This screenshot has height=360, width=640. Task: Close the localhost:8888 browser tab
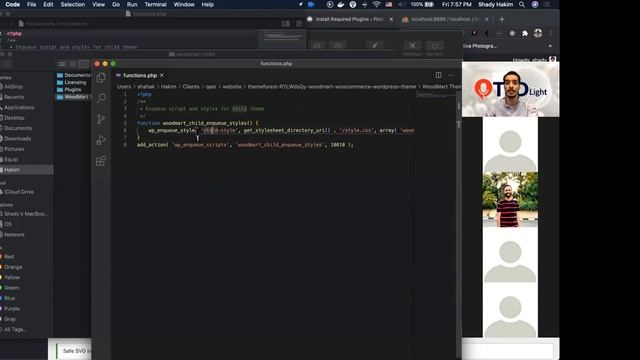487,19
